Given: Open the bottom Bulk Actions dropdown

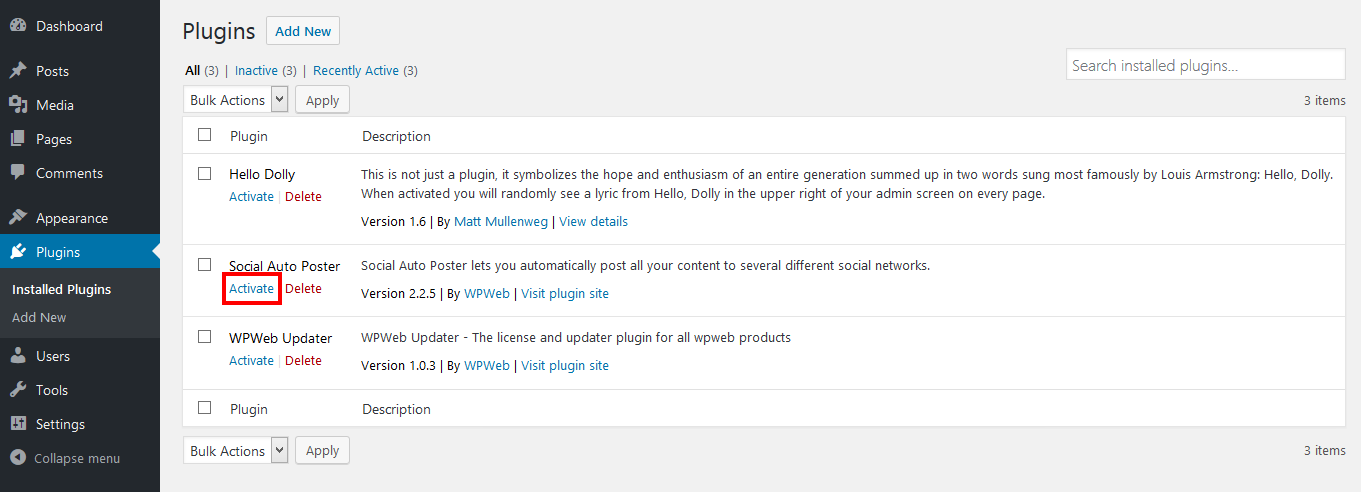Looking at the screenshot, I should [x=236, y=451].
